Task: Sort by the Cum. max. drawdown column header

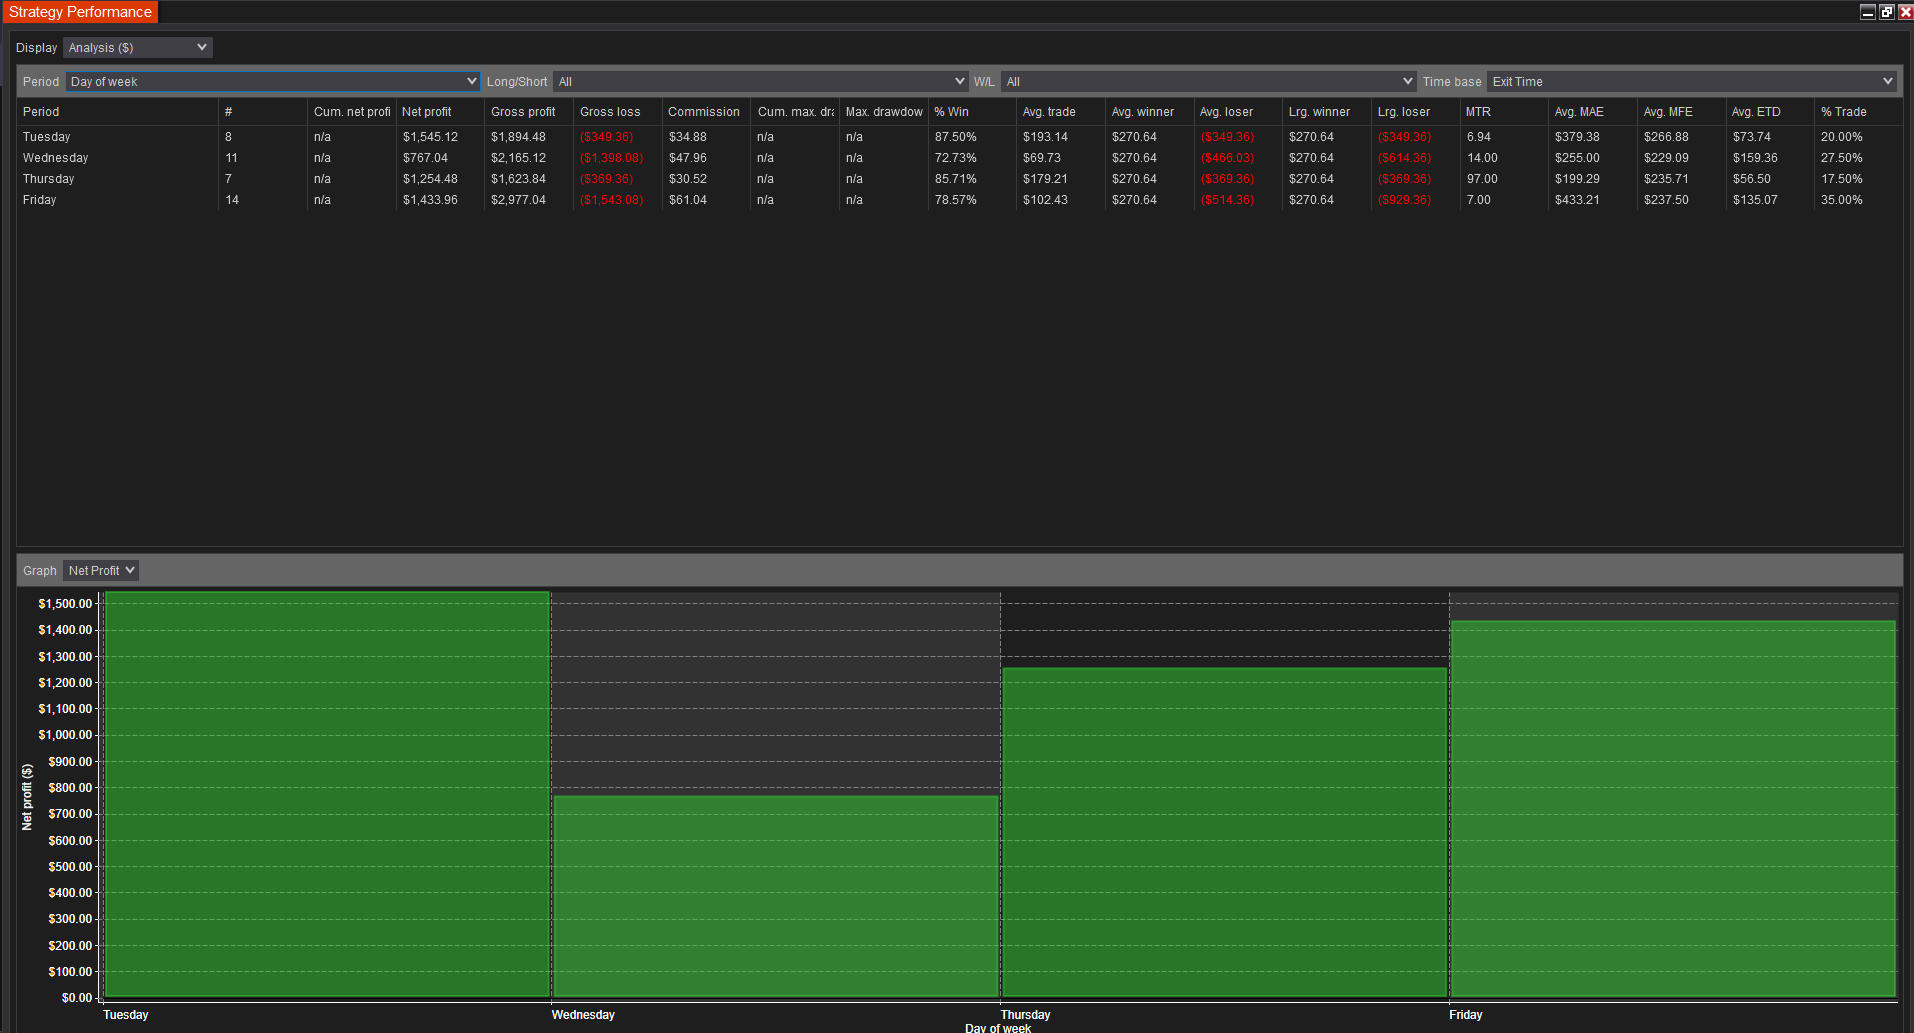Action: coord(795,112)
